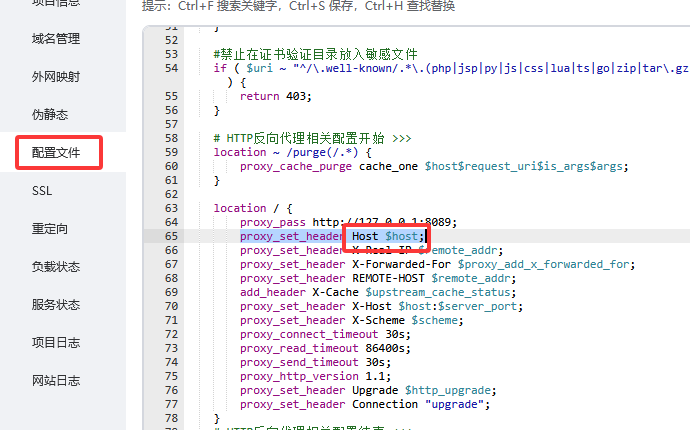Switch to the 外网映射 tab
Viewport: 690px width, 430px height.
[x=55, y=77]
